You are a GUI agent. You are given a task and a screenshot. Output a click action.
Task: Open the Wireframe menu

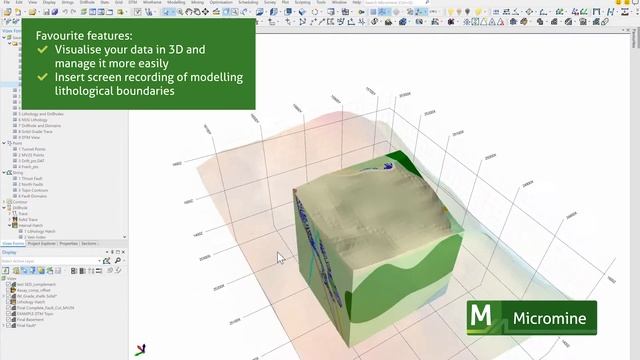(152, 2)
